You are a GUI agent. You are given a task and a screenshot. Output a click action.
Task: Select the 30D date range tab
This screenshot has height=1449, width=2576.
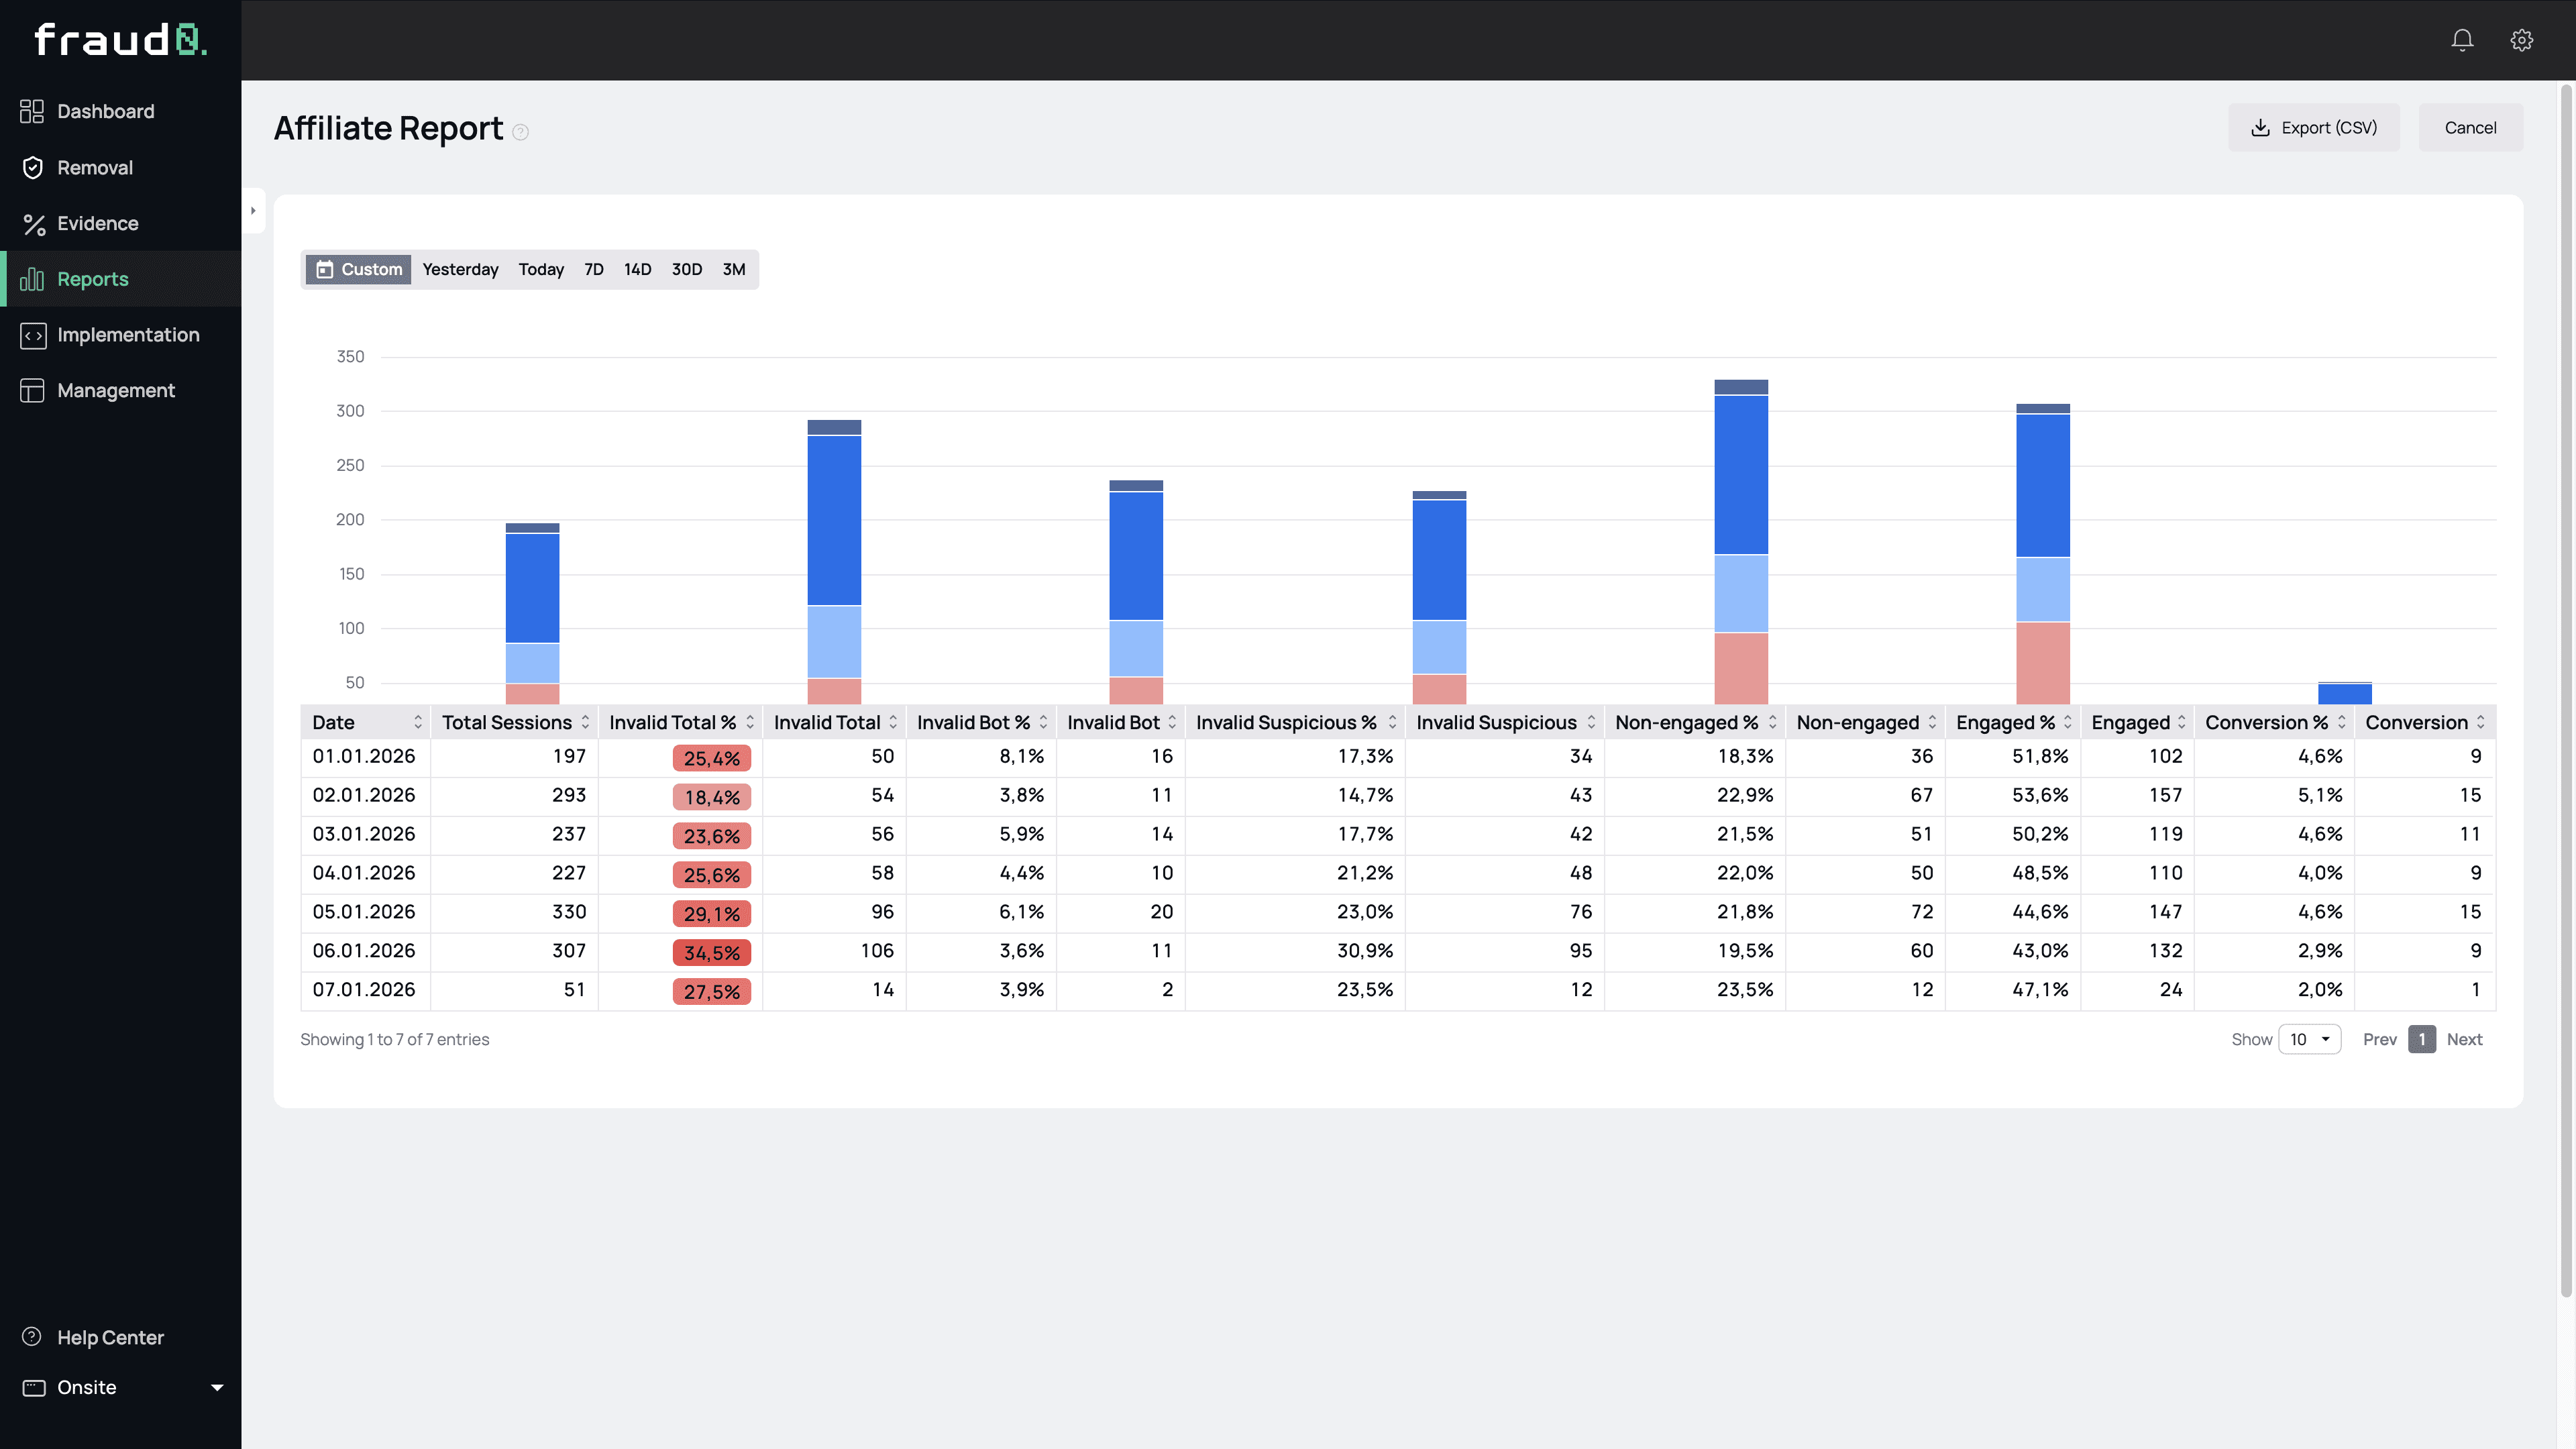tap(686, 269)
